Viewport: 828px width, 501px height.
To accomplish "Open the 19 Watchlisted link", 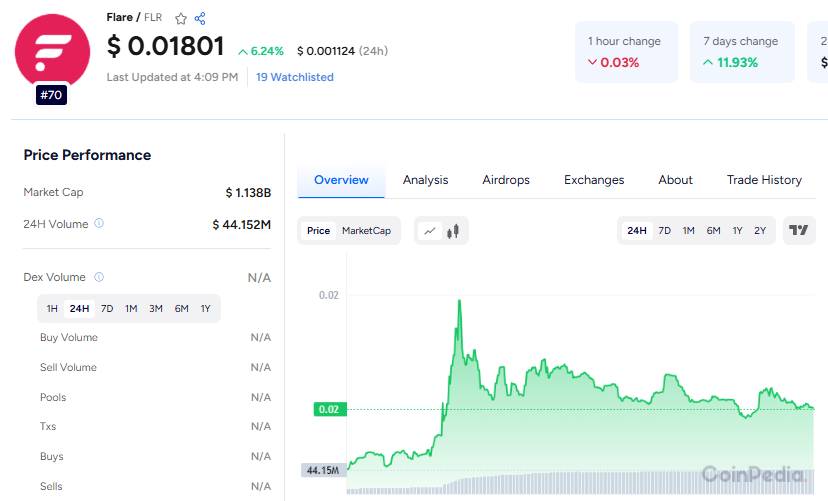I will [295, 77].
